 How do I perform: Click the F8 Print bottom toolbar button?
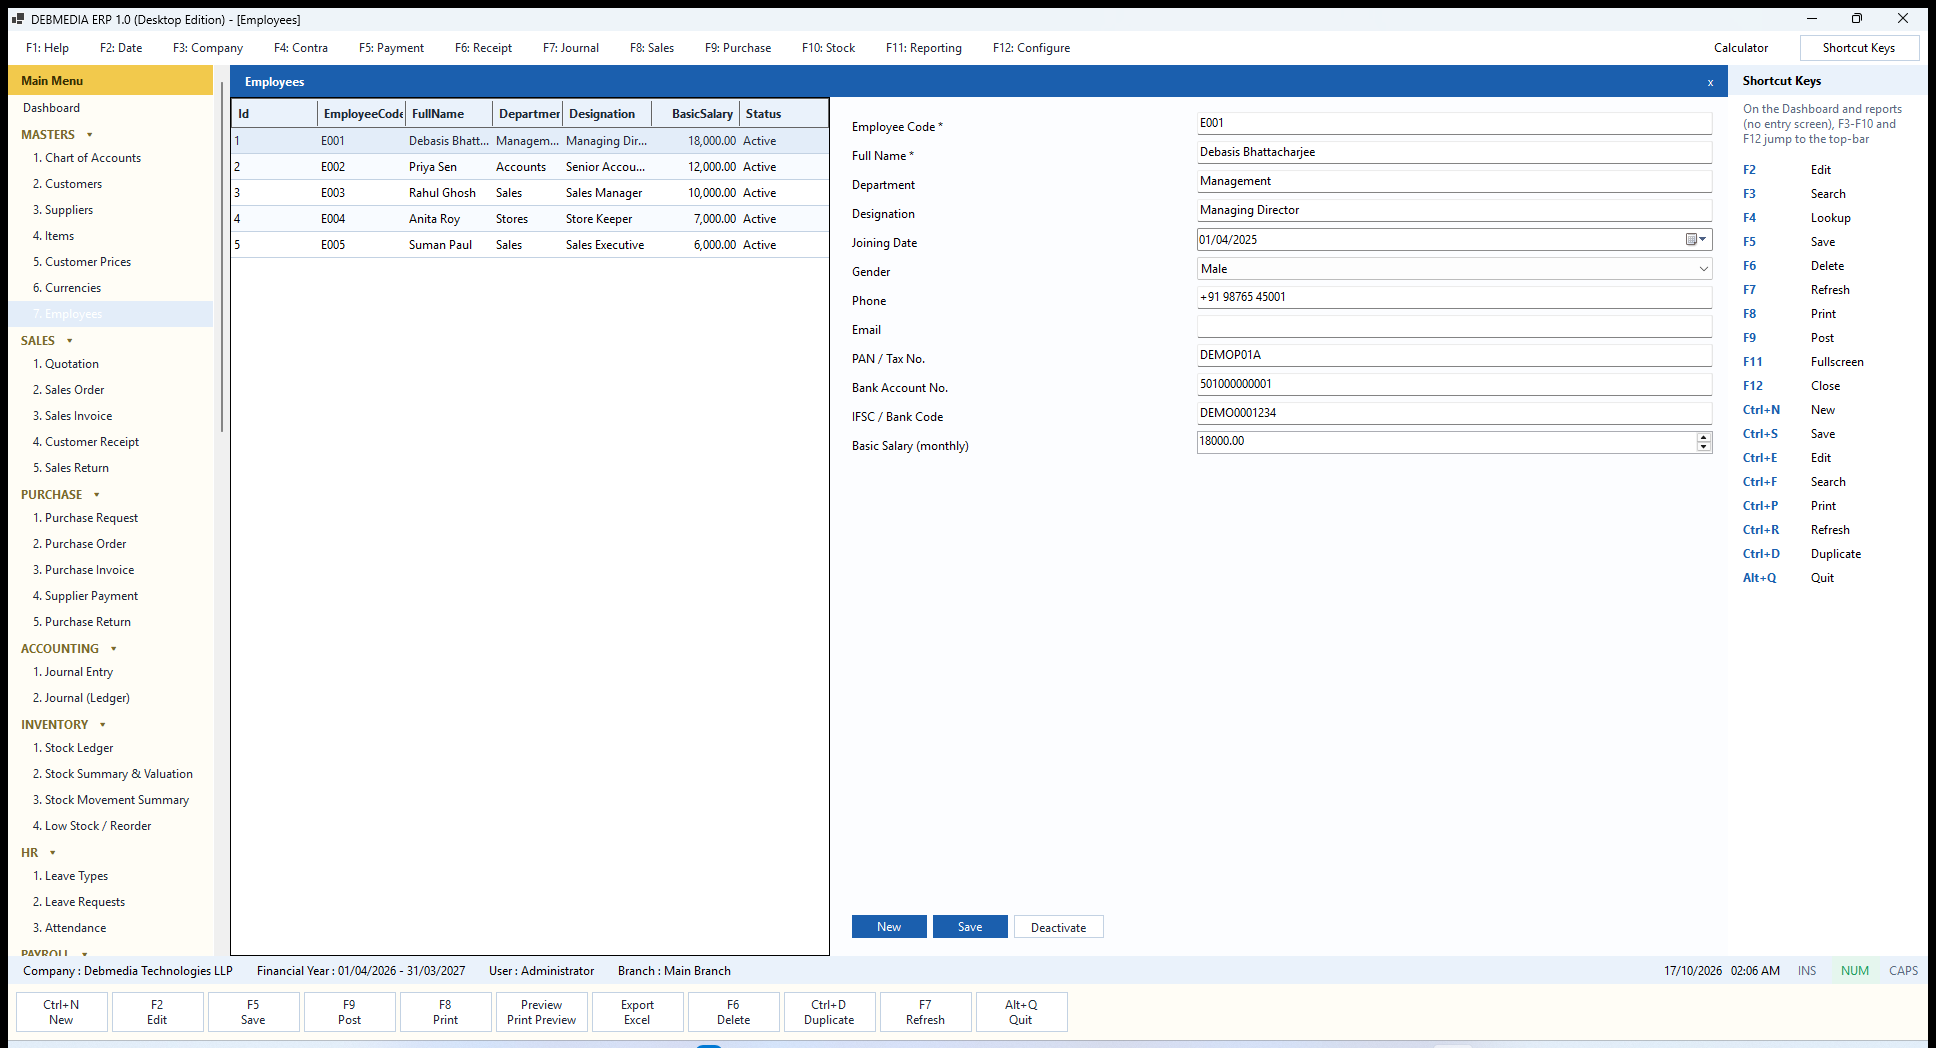[445, 1012]
